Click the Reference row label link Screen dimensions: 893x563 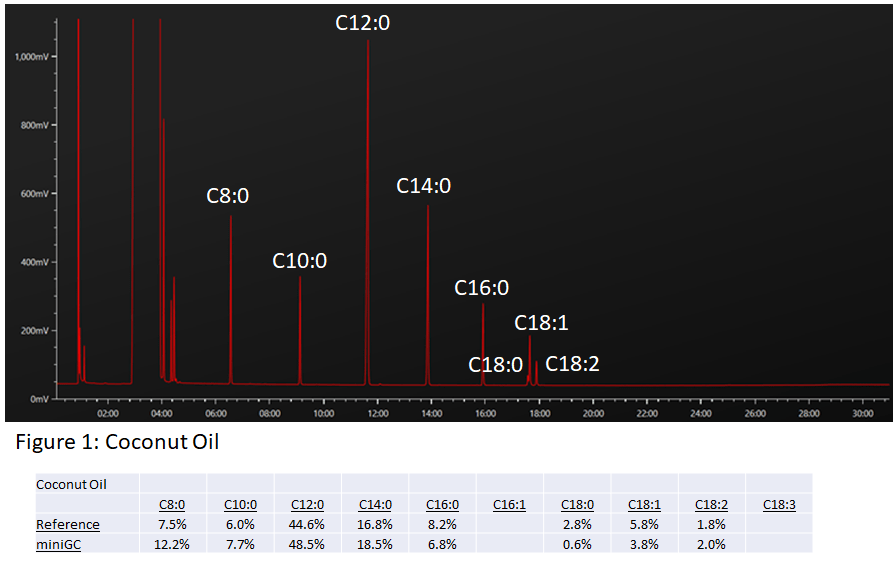click(x=68, y=524)
